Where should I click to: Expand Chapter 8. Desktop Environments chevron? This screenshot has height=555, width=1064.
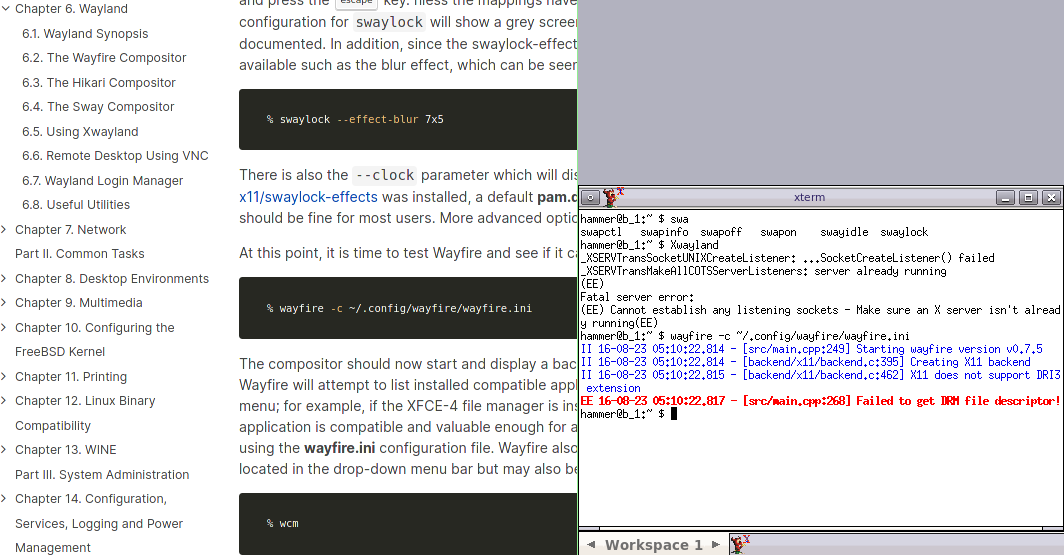pos(4,278)
